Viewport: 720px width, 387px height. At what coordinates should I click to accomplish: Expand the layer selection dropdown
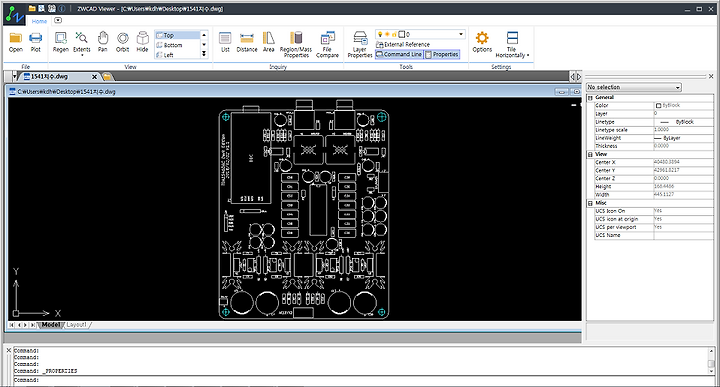(x=461, y=34)
